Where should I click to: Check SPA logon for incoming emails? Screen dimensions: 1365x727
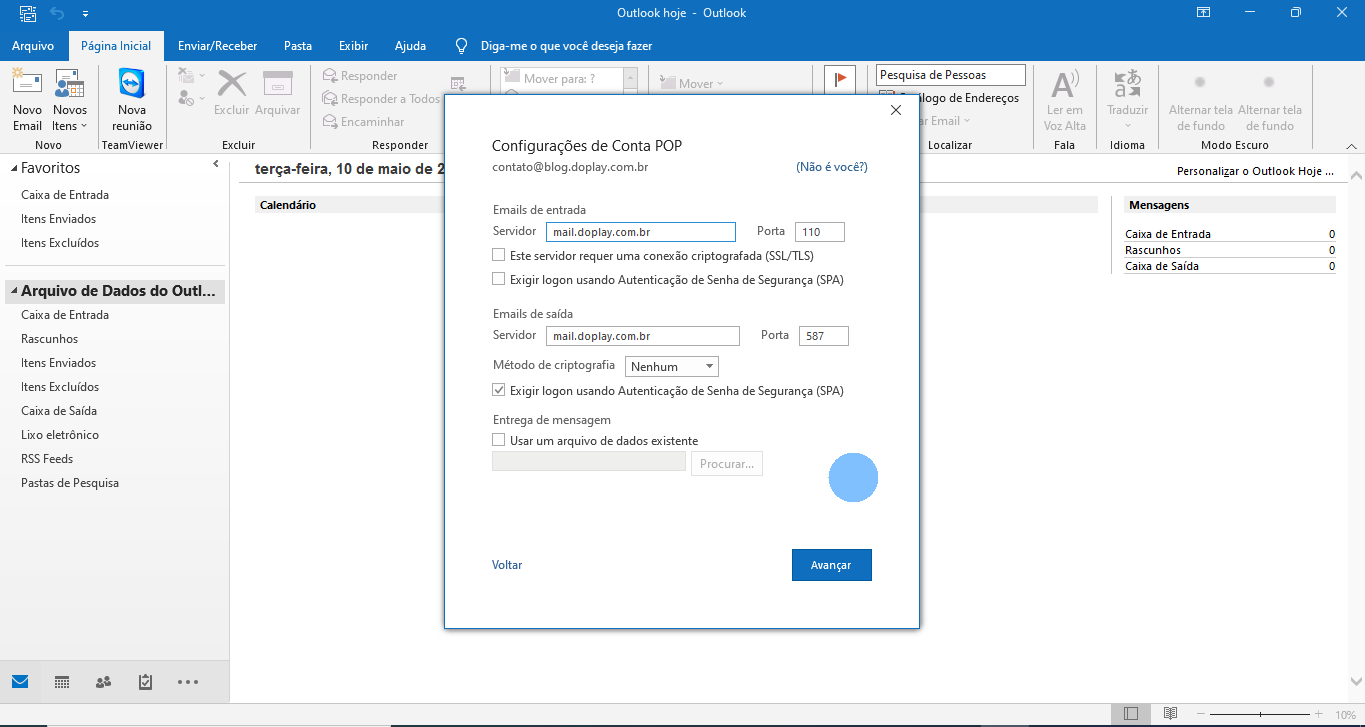(x=499, y=280)
